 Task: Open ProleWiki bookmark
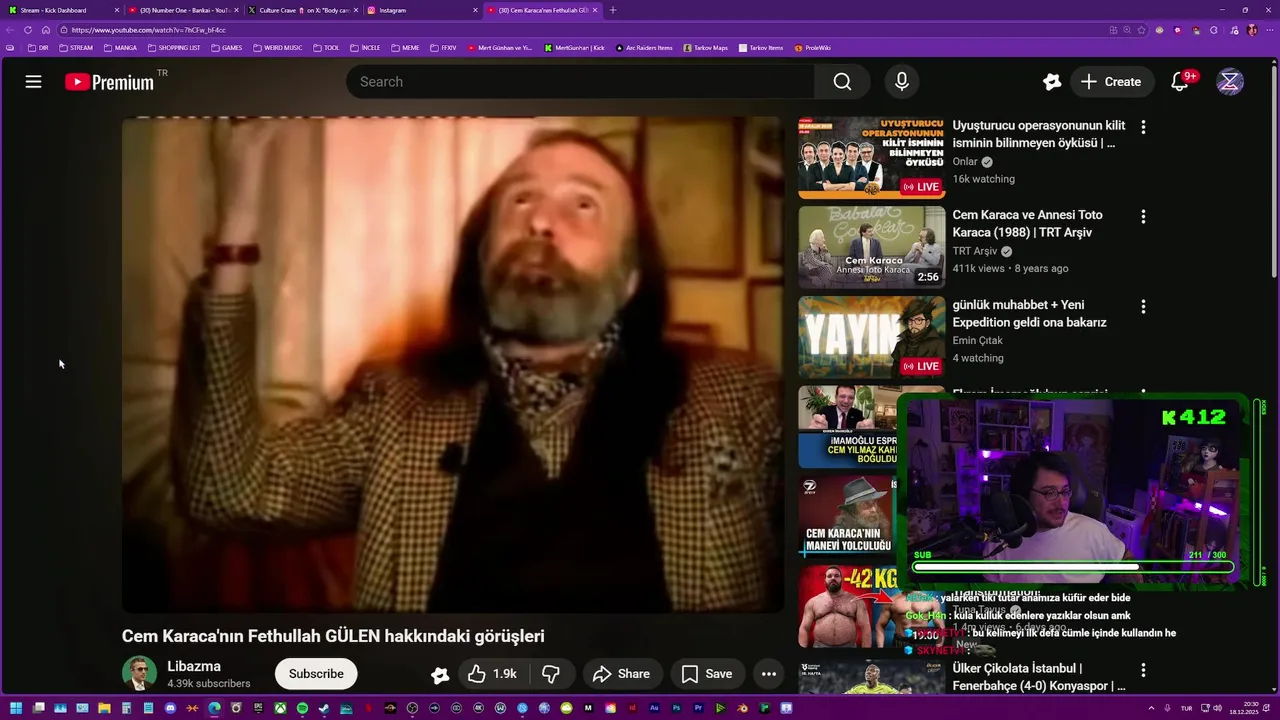point(813,47)
